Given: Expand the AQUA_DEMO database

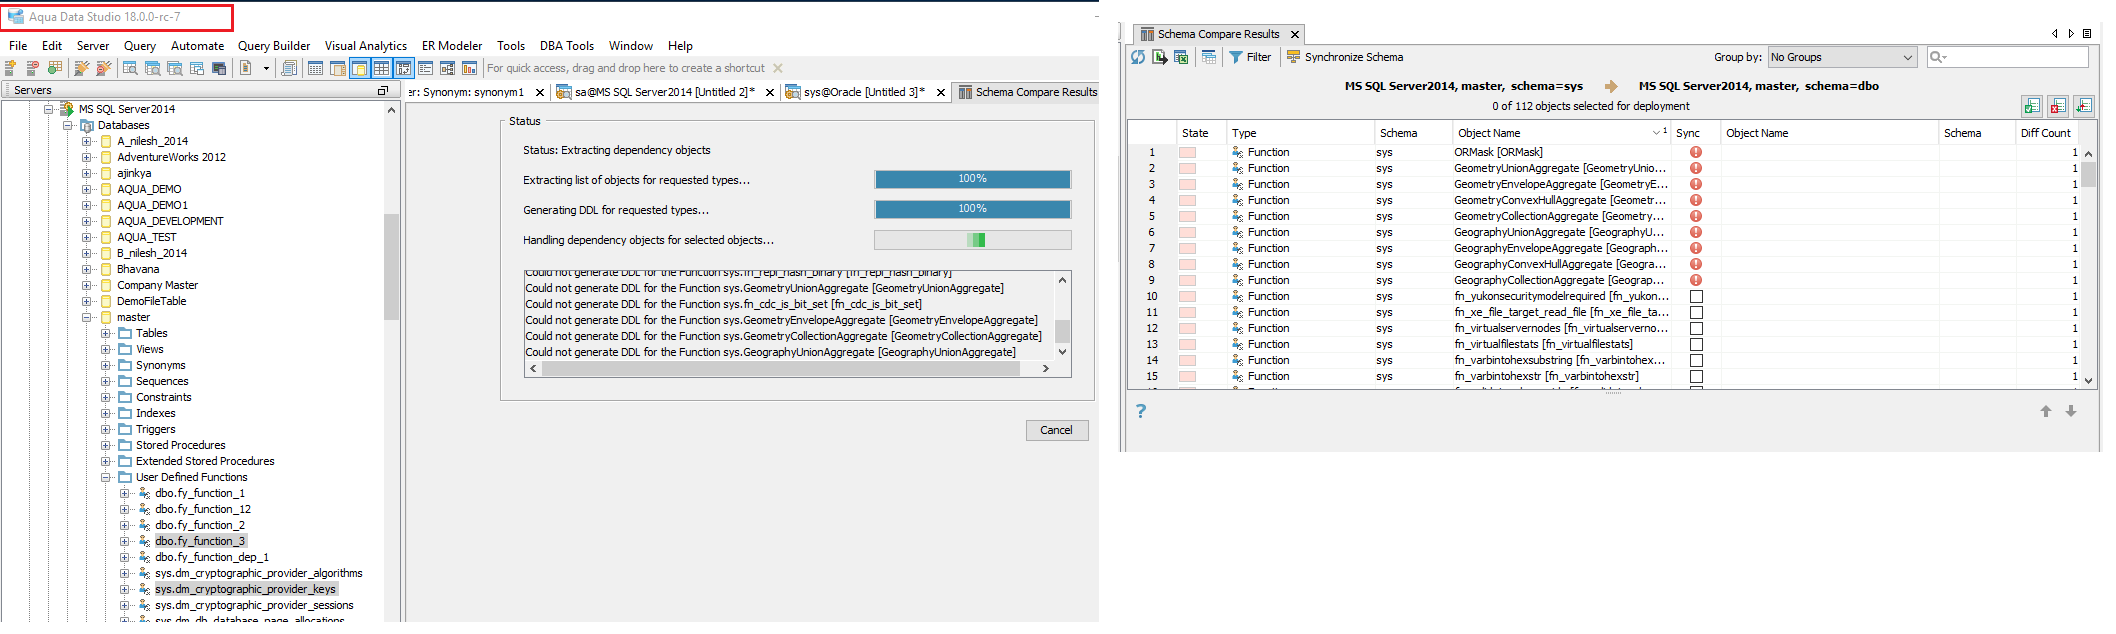Looking at the screenshot, I should tap(86, 189).
